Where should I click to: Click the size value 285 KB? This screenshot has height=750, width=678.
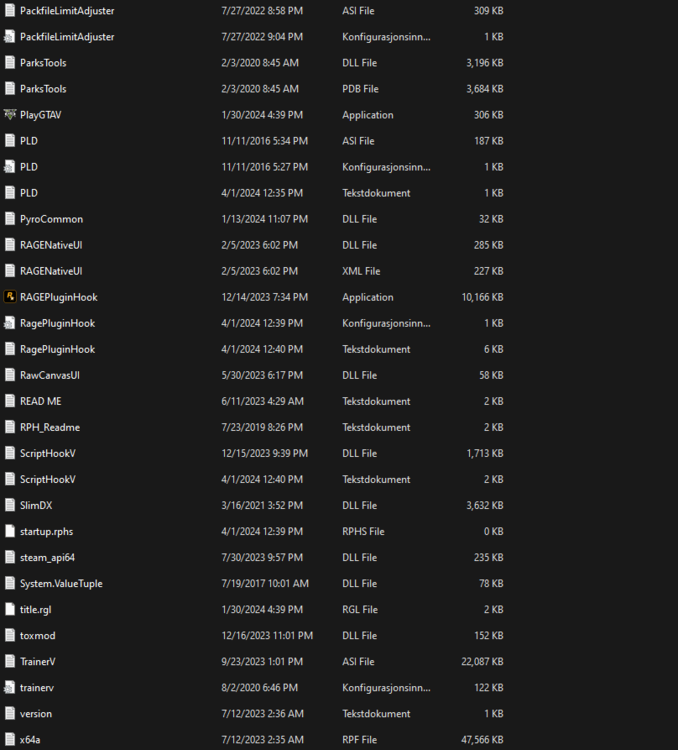point(489,245)
